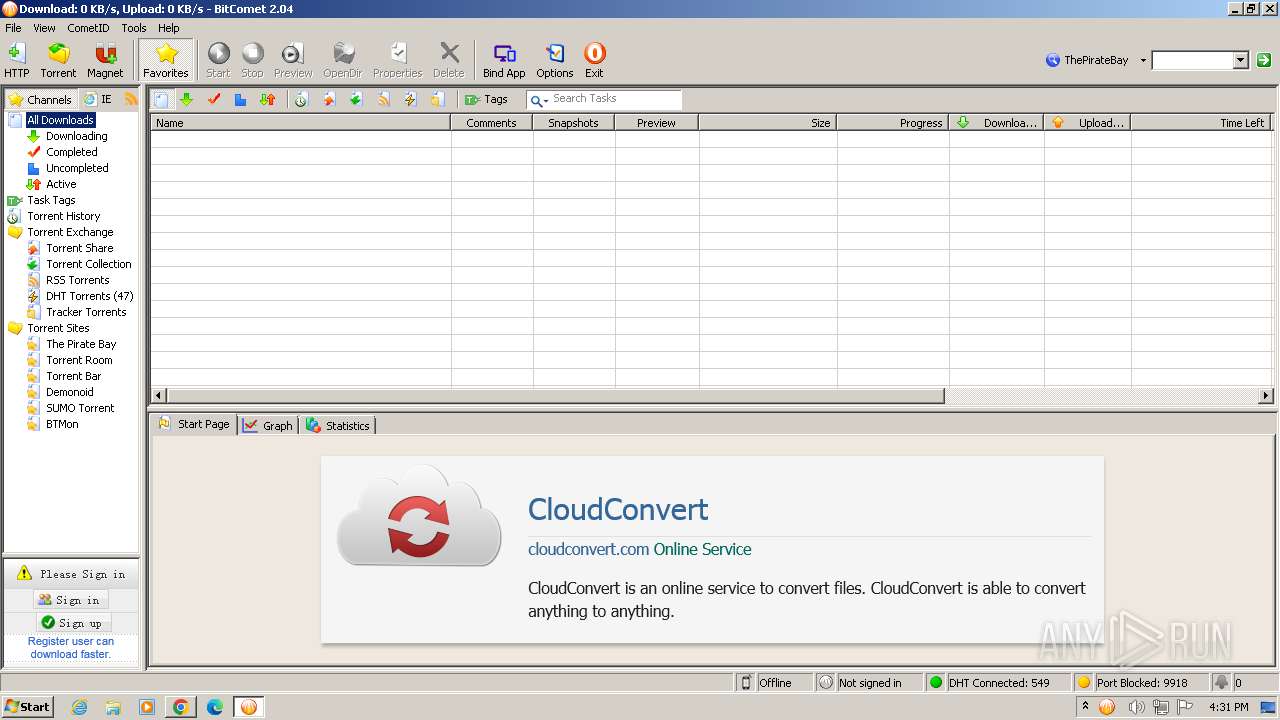Filter tasks by completed red check
The width and height of the screenshot is (1280, 720).
coord(213,99)
